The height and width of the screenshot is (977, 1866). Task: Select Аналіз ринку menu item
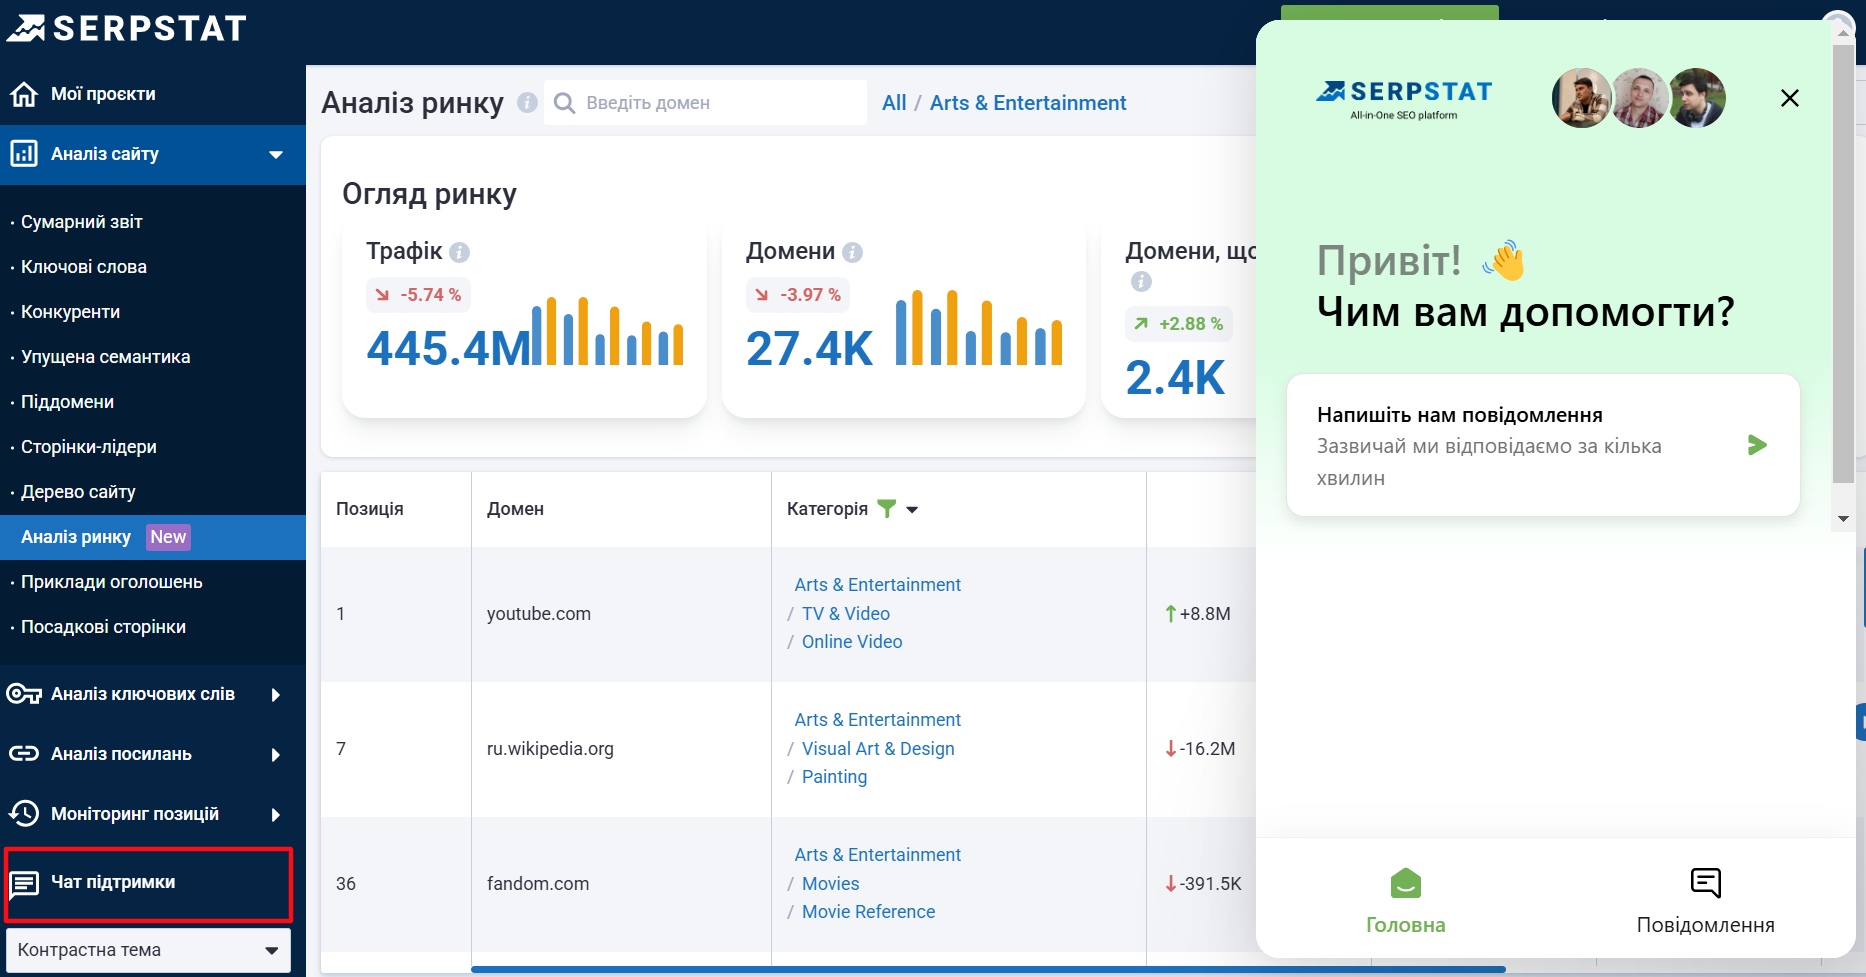(153, 537)
